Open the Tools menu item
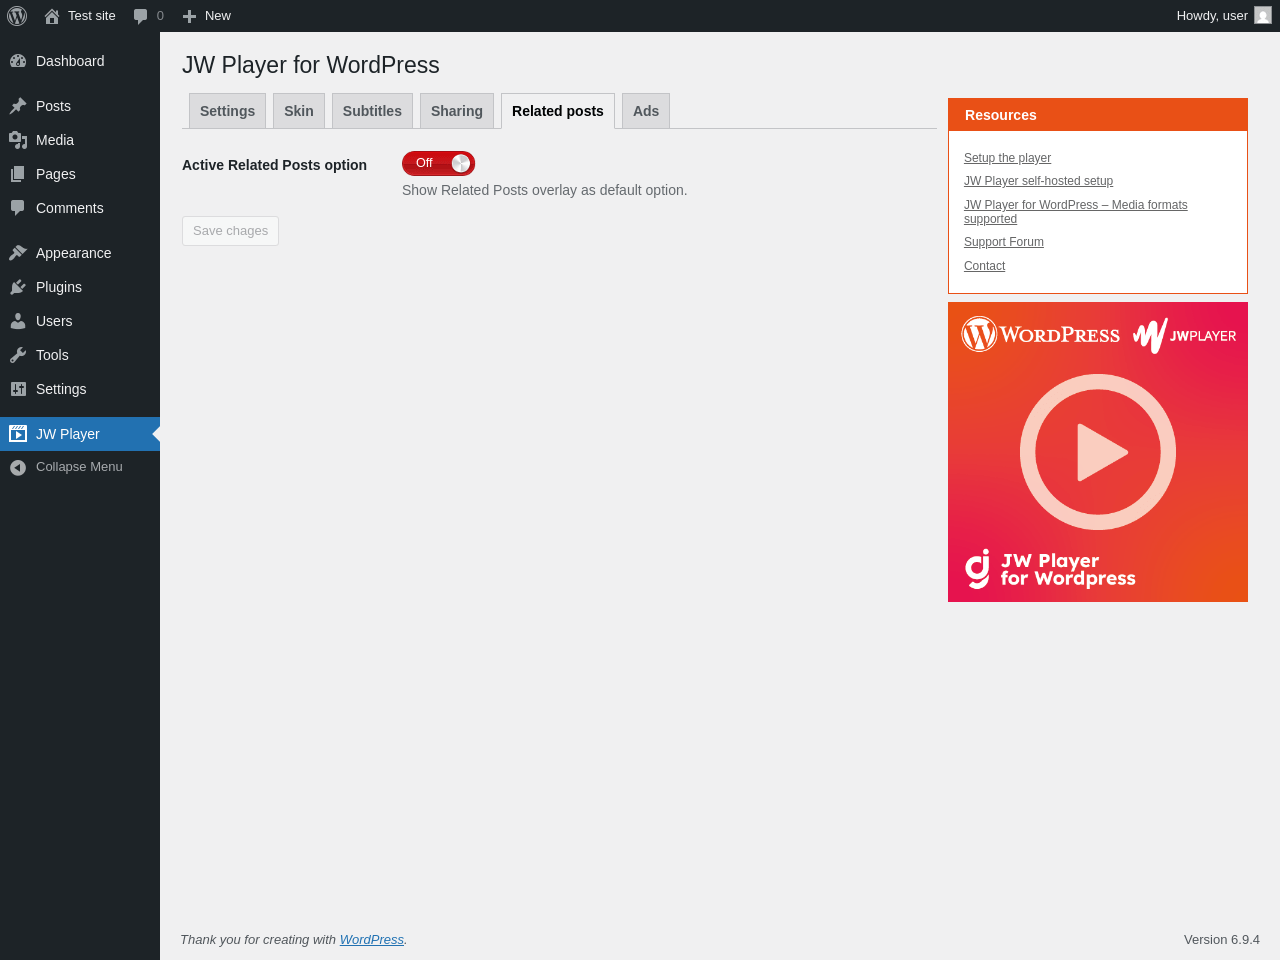The height and width of the screenshot is (960, 1280). coord(80,355)
